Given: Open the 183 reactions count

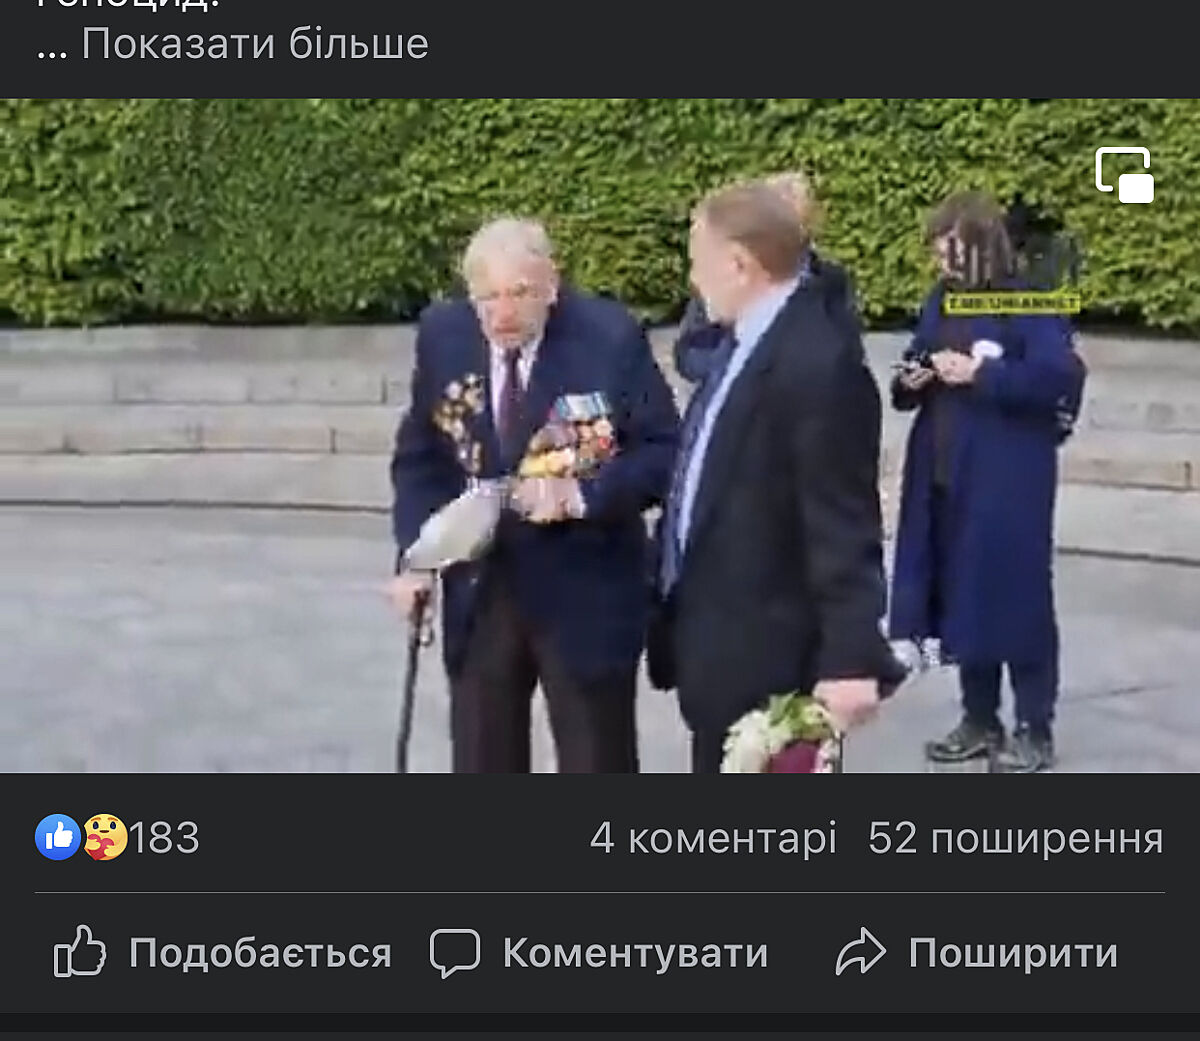Looking at the screenshot, I should pos(164,838).
